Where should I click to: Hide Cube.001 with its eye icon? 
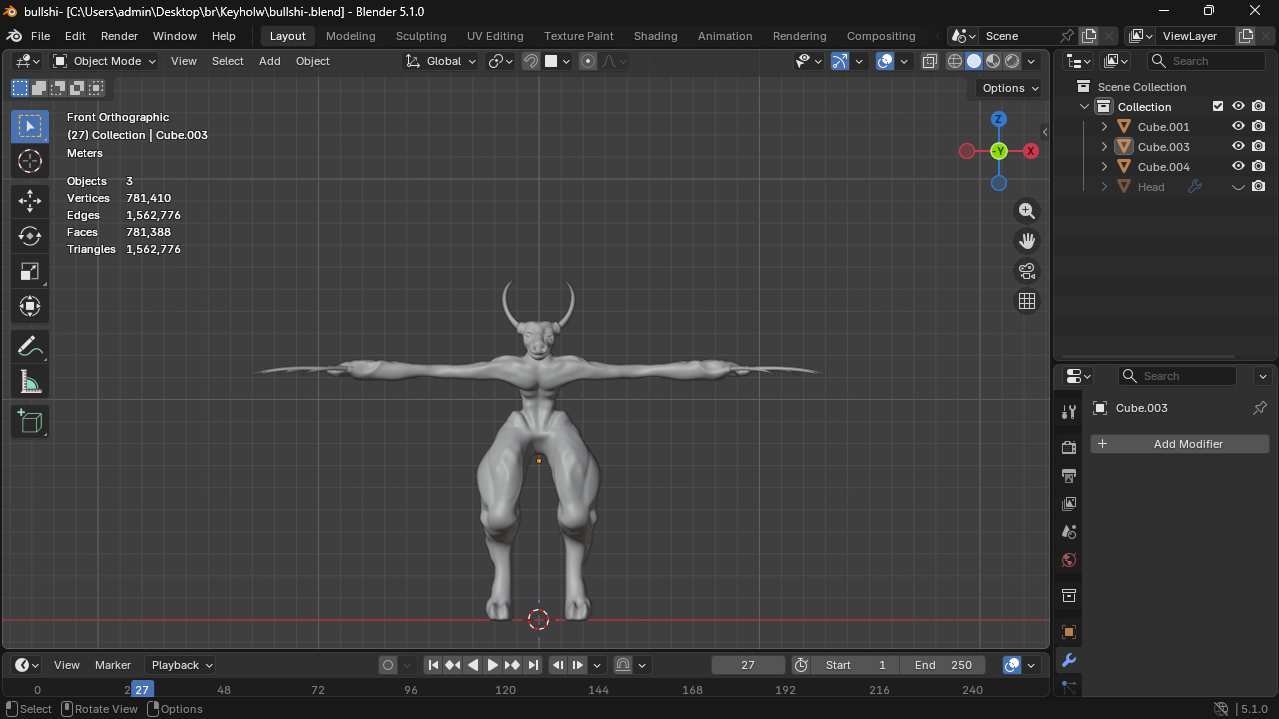point(1238,127)
